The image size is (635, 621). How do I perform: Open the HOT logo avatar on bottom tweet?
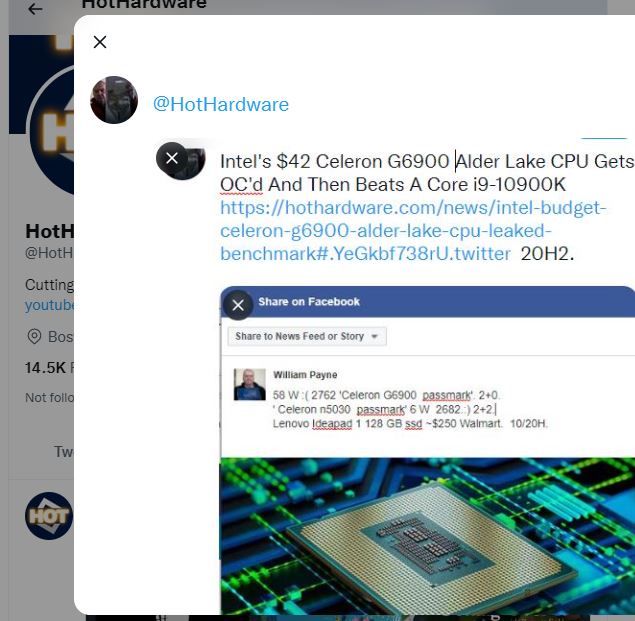click(x=49, y=516)
